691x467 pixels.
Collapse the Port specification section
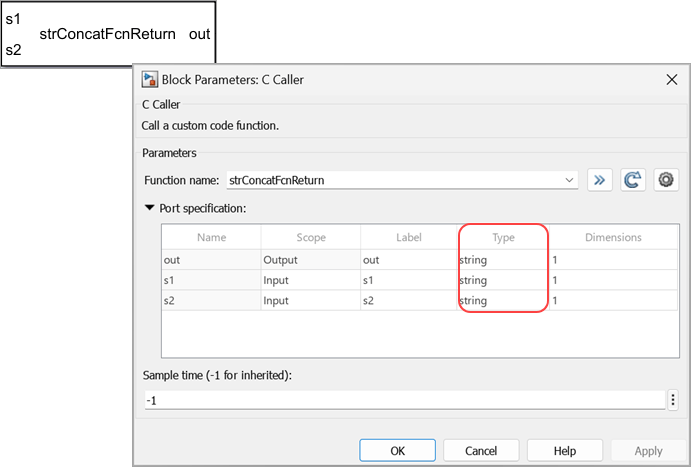pos(150,208)
